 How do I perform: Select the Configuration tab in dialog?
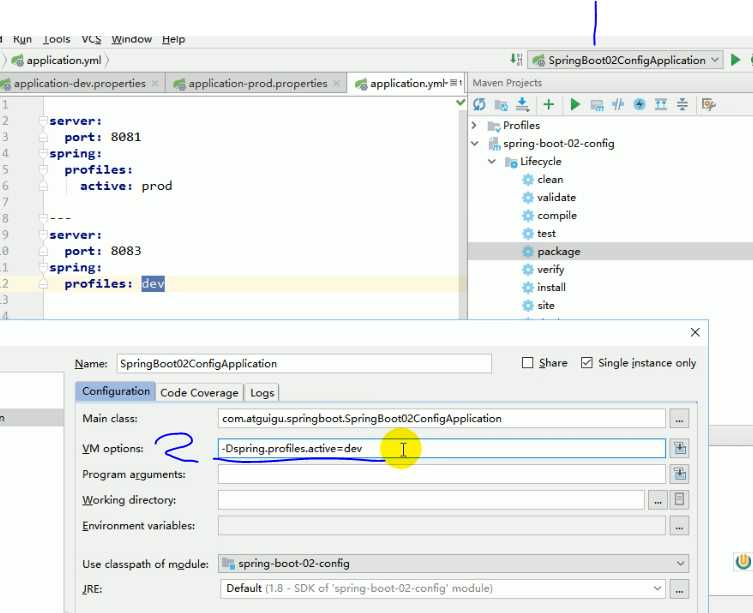(116, 392)
